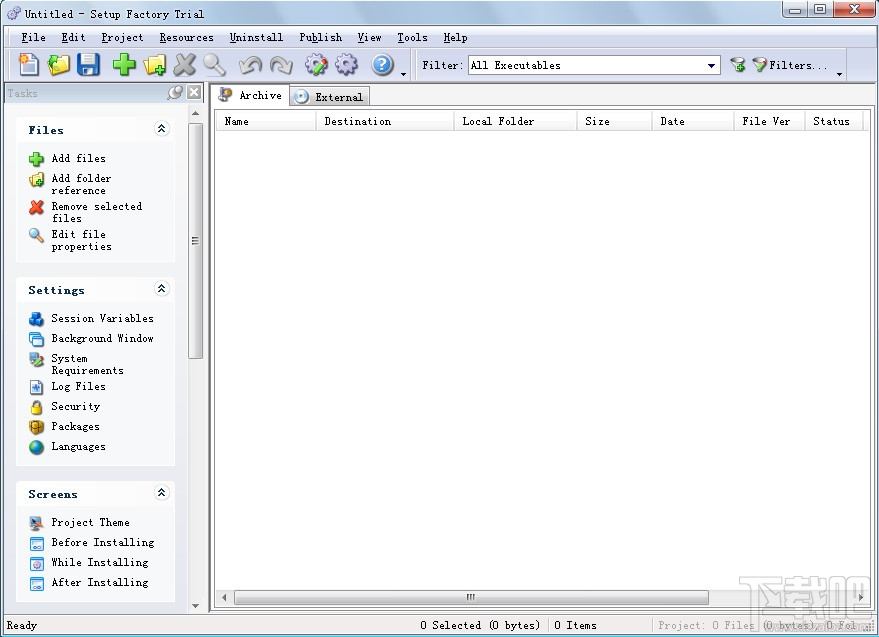
Task: Click the file list horizontal scrollbar thumb
Action: [471, 597]
